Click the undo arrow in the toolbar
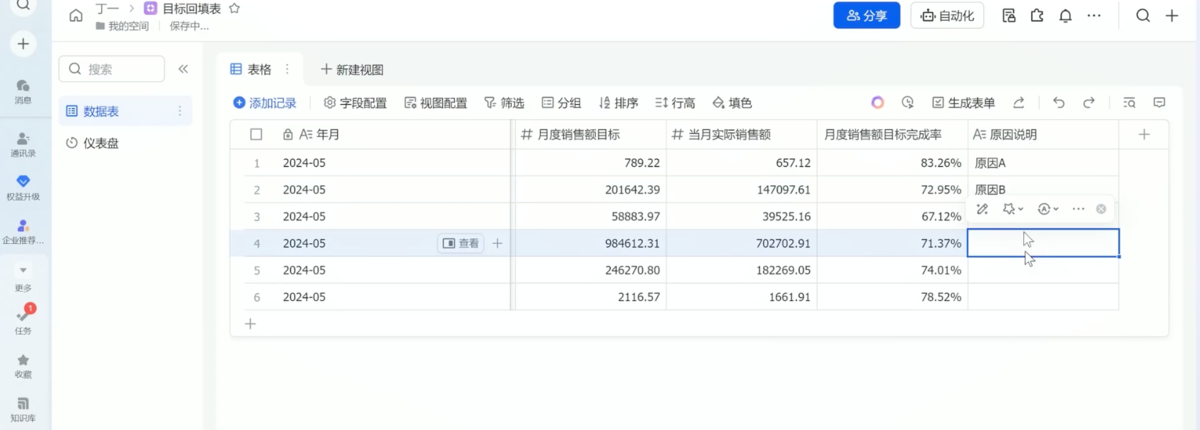The height and width of the screenshot is (430, 1200). tap(1059, 102)
